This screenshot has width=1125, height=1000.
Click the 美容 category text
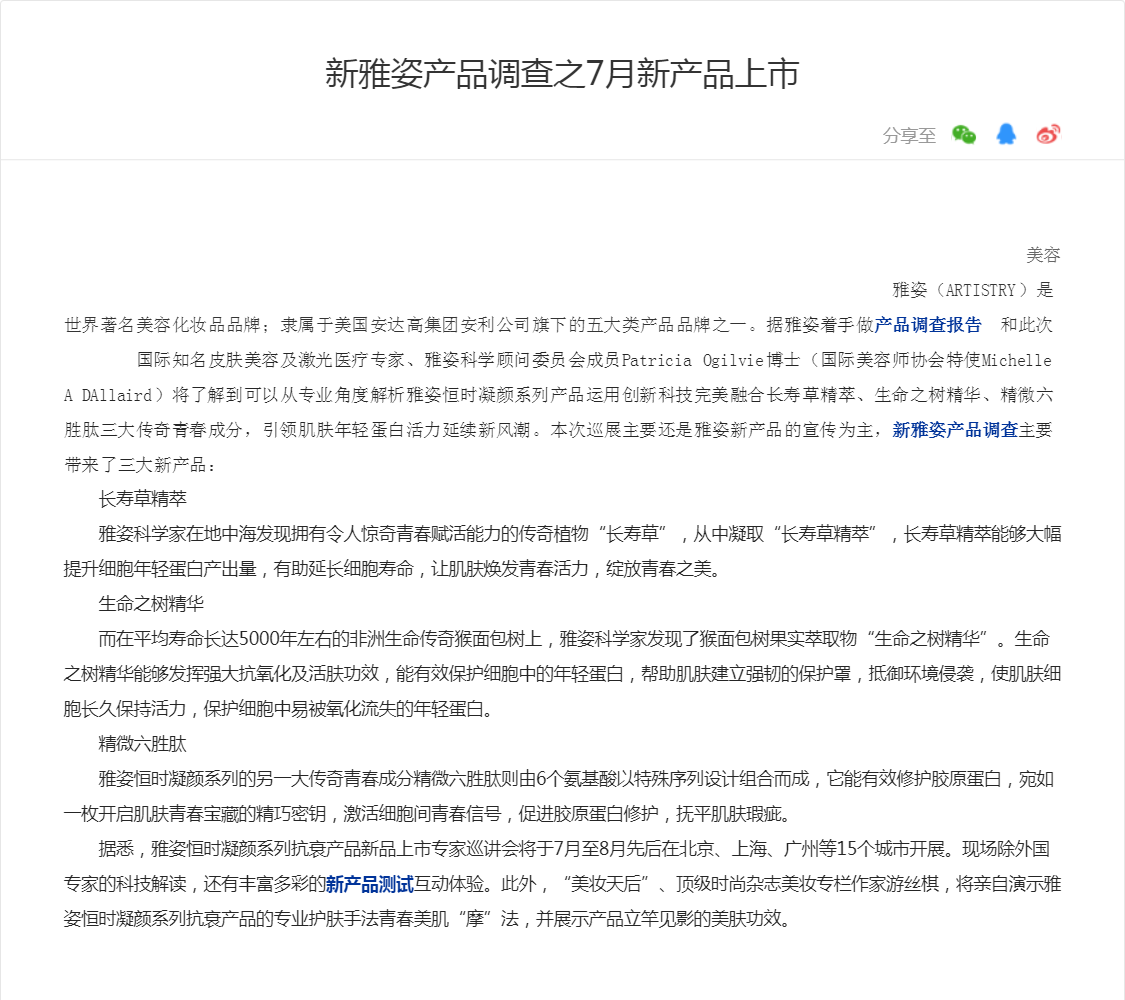pyautogui.click(x=1043, y=255)
